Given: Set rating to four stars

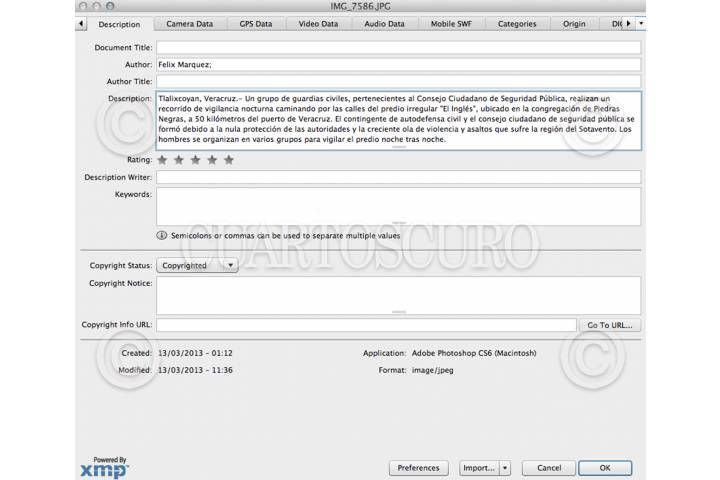Looking at the screenshot, I should [212, 159].
